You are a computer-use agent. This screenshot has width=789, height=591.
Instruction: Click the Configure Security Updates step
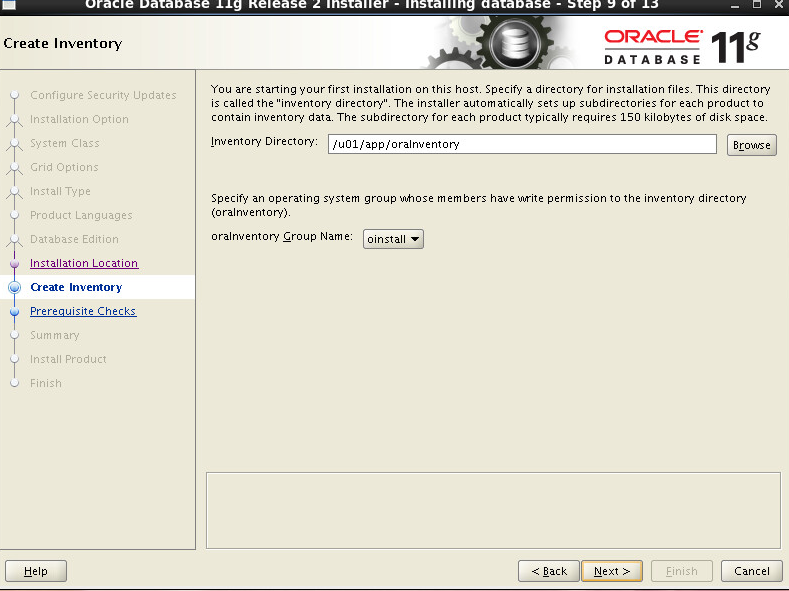pos(103,95)
